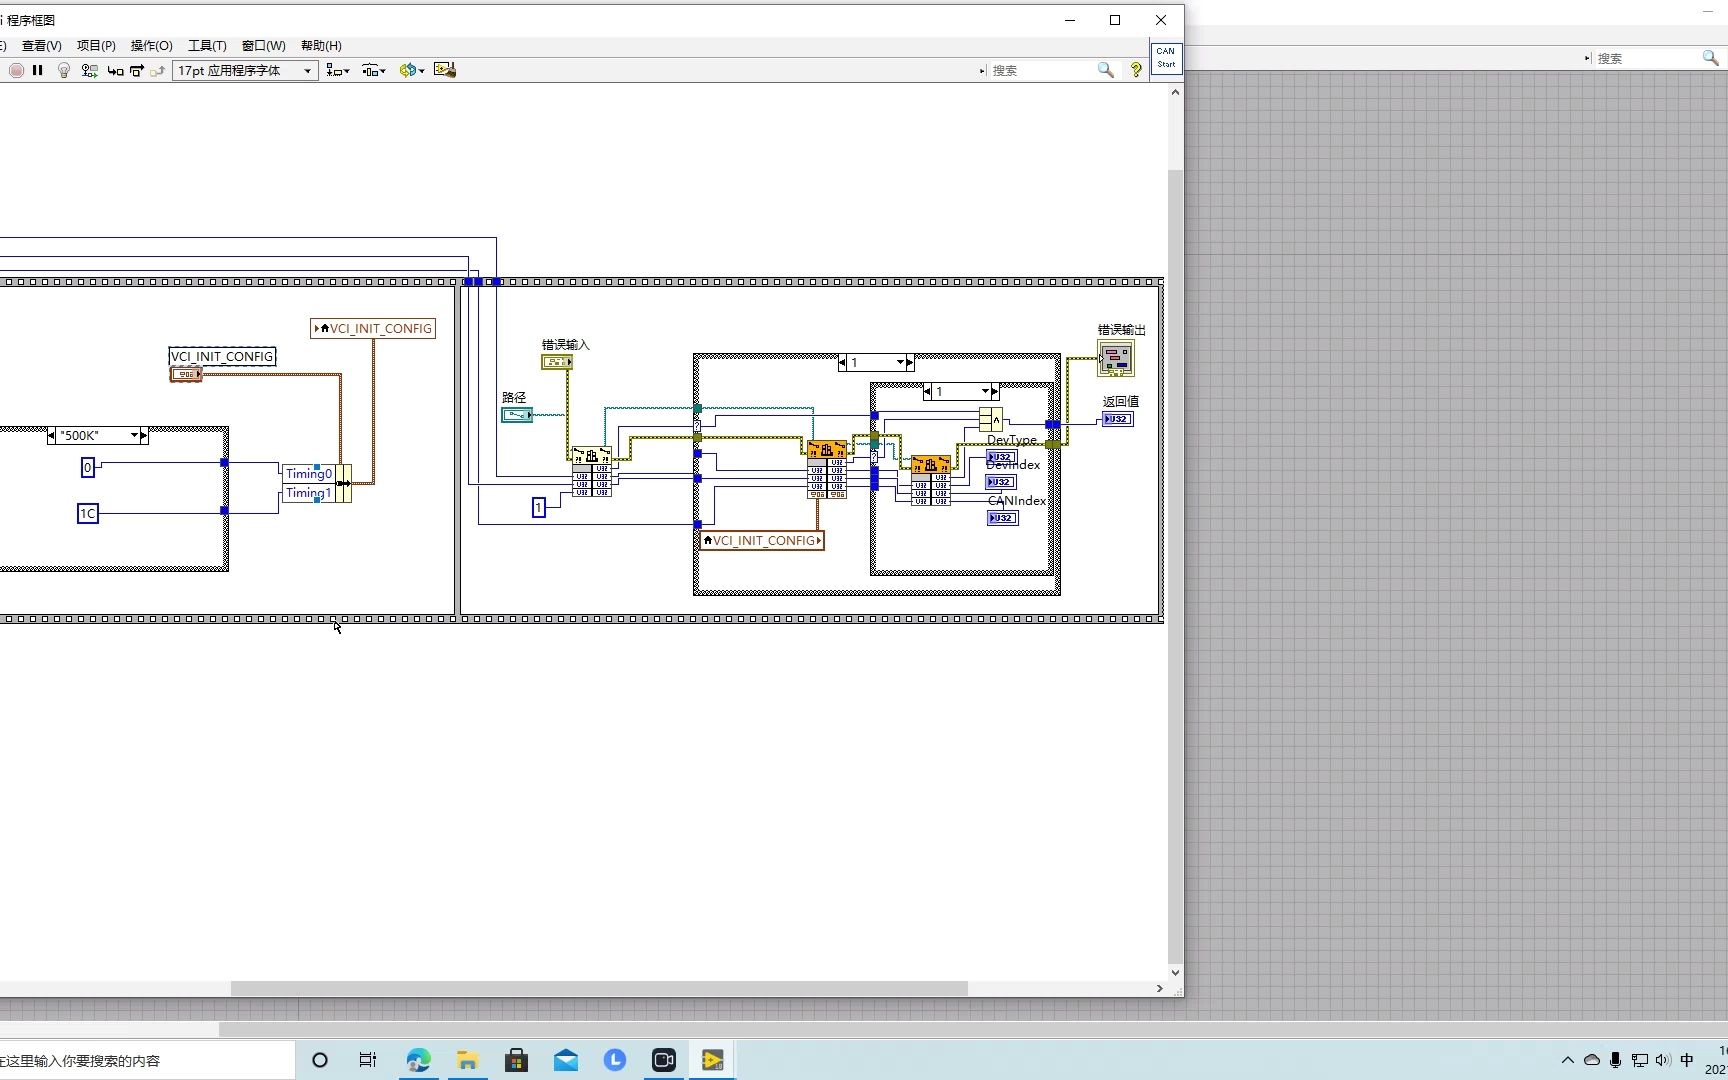
Task: Click Timing0 element of bundle by name
Action: click(309, 474)
